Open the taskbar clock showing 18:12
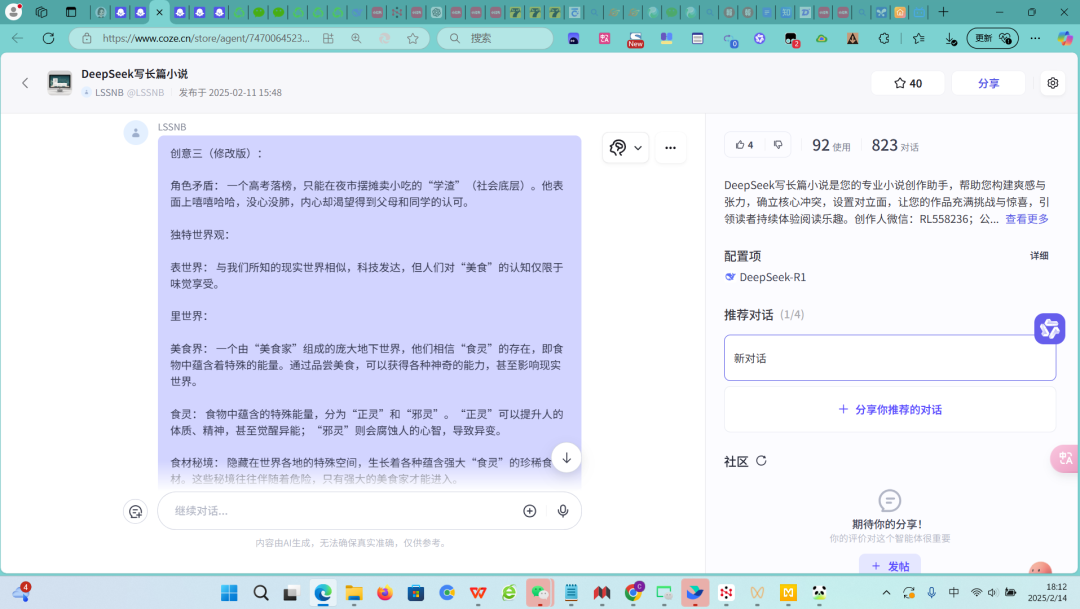 [1047, 592]
